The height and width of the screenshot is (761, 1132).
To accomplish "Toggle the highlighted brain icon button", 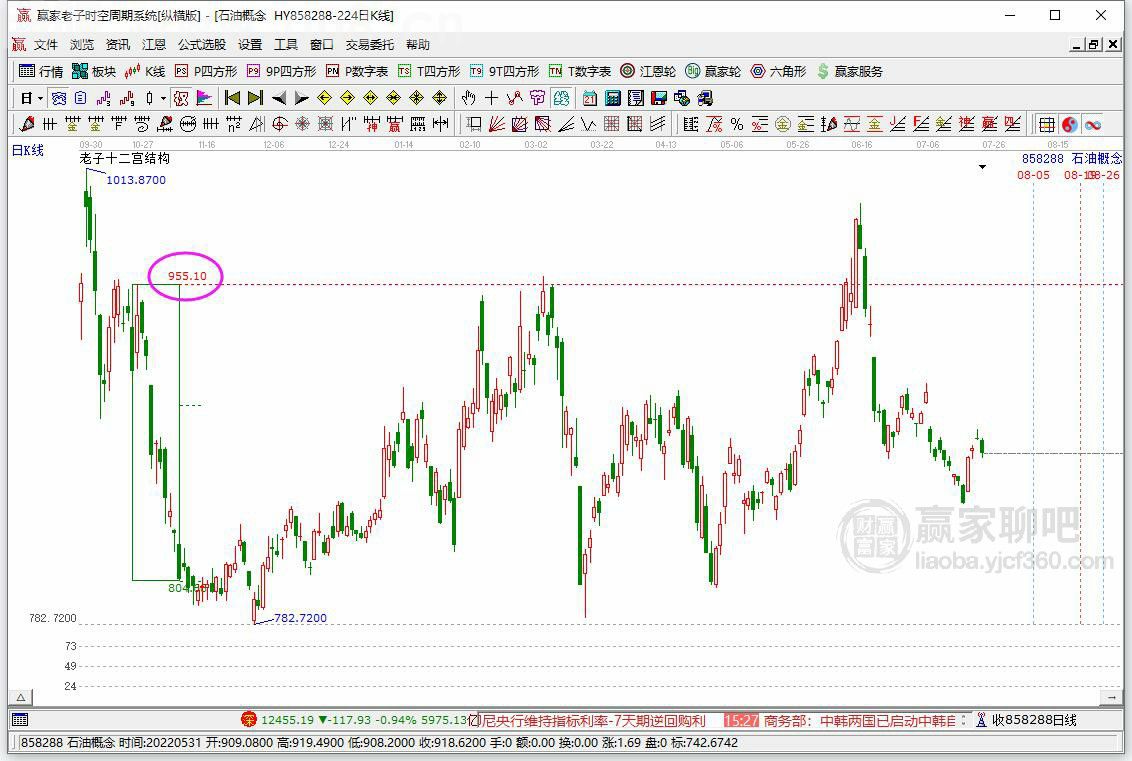I will [x=561, y=98].
